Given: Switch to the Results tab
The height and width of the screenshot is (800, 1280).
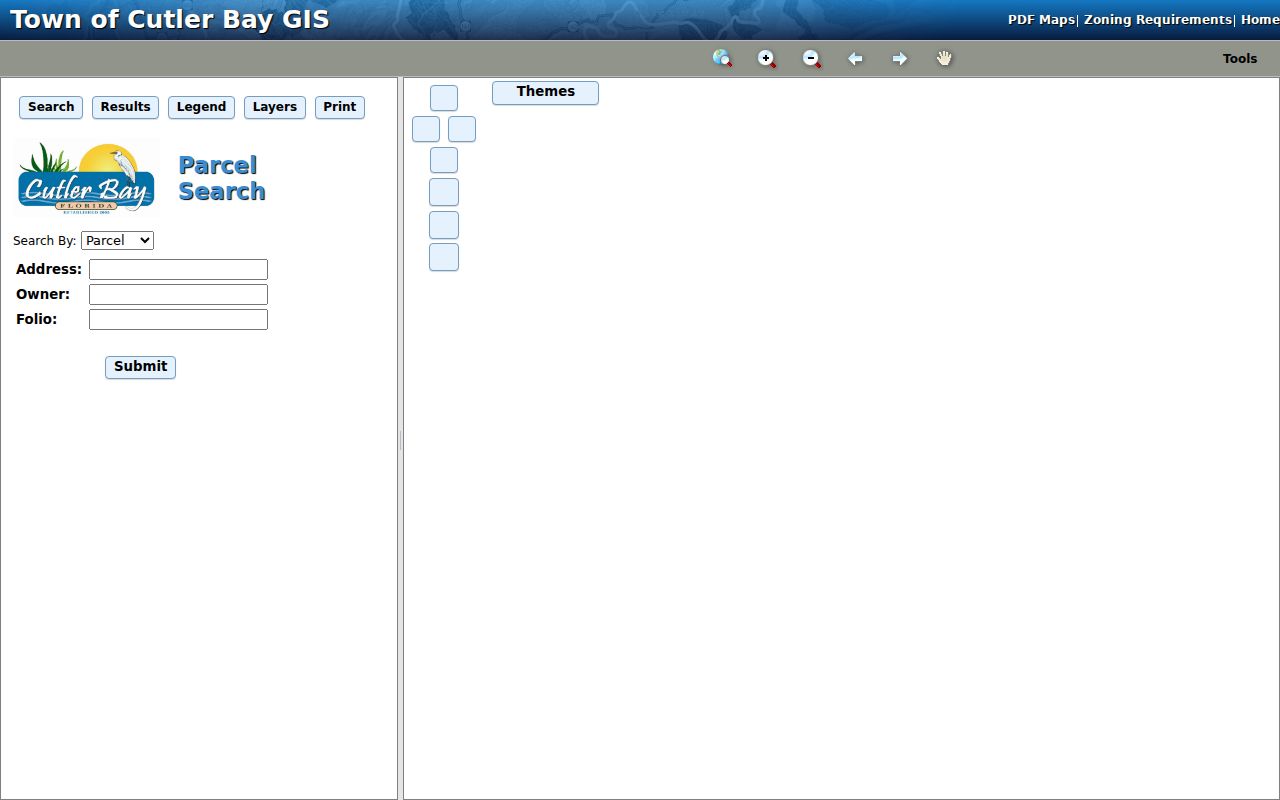Looking at the screenshot, I should pyautogui.click(x=125, y=107).
